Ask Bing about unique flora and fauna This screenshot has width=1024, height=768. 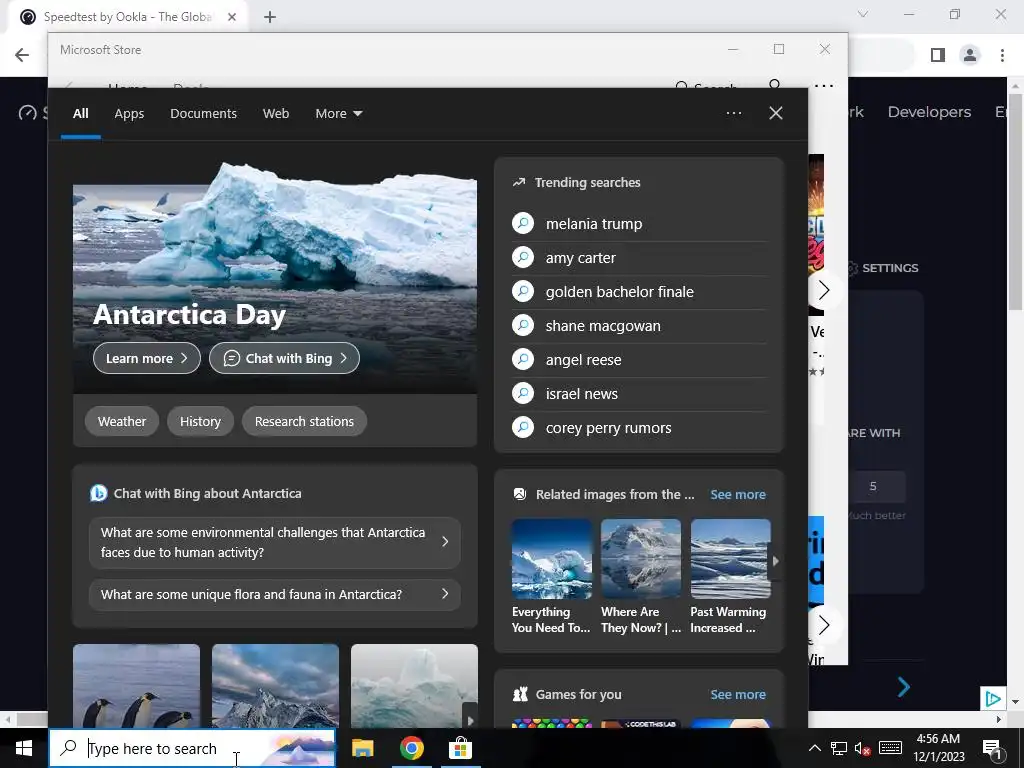274,594
